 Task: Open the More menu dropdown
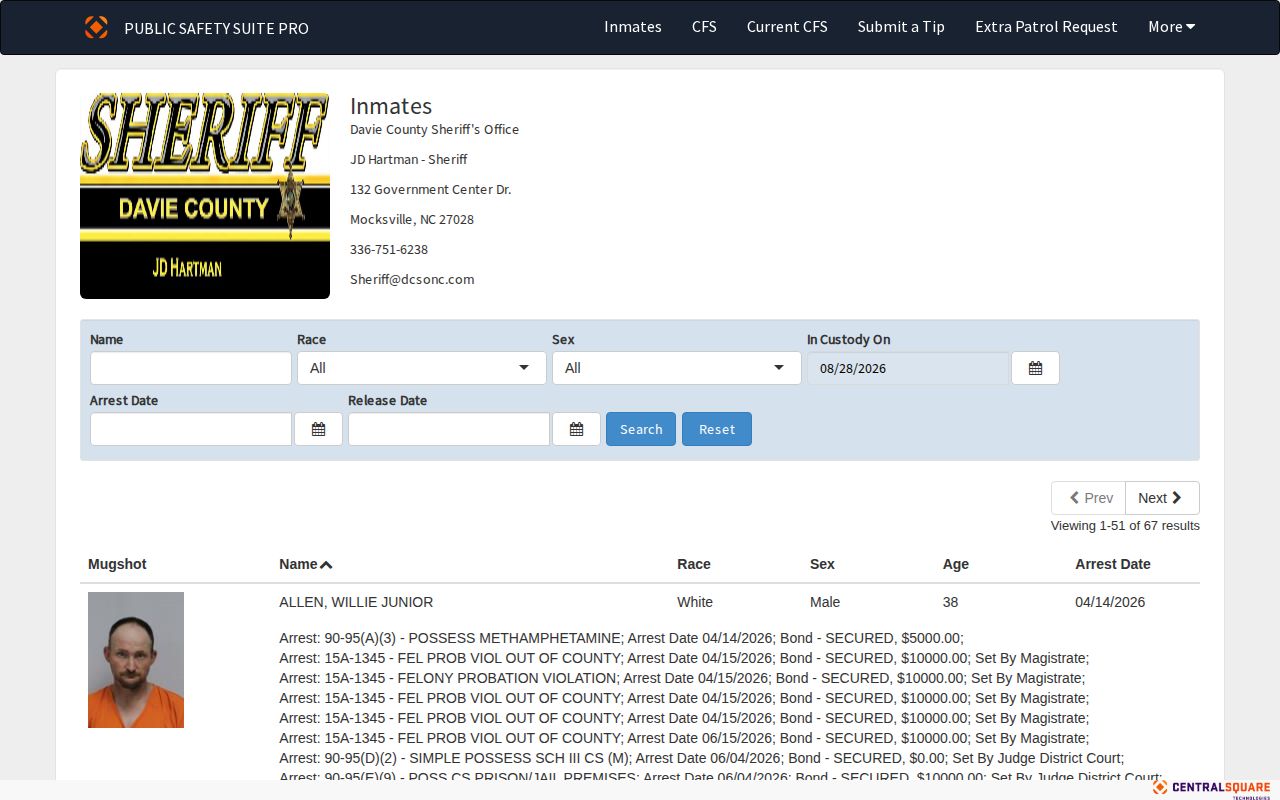pos(1172,27)
